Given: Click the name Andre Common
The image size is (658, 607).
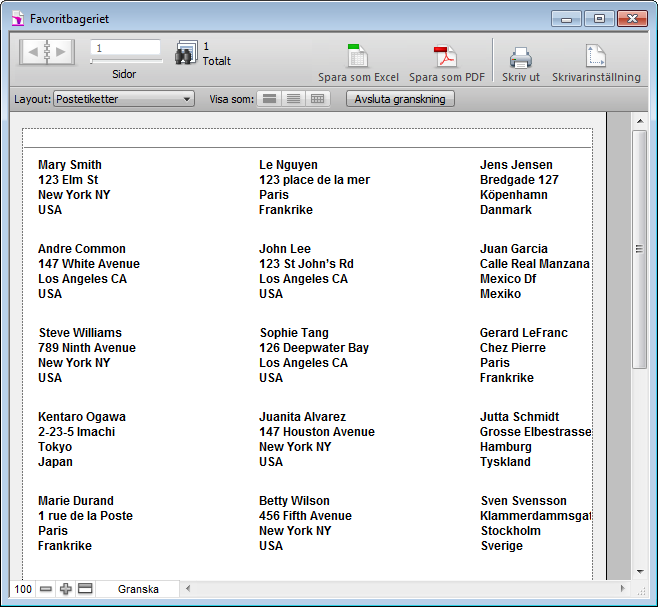Looking at the screenshot, I should click(82, 249).
